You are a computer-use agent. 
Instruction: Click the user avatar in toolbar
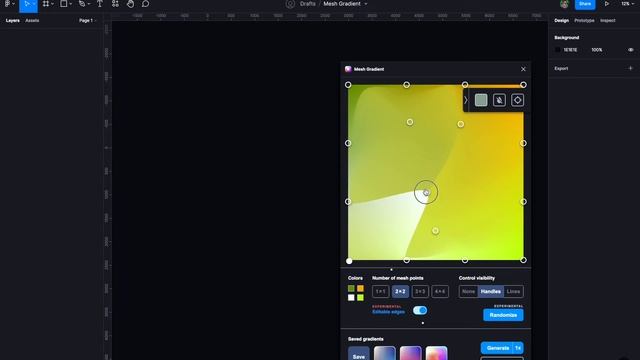click(564, 4)
